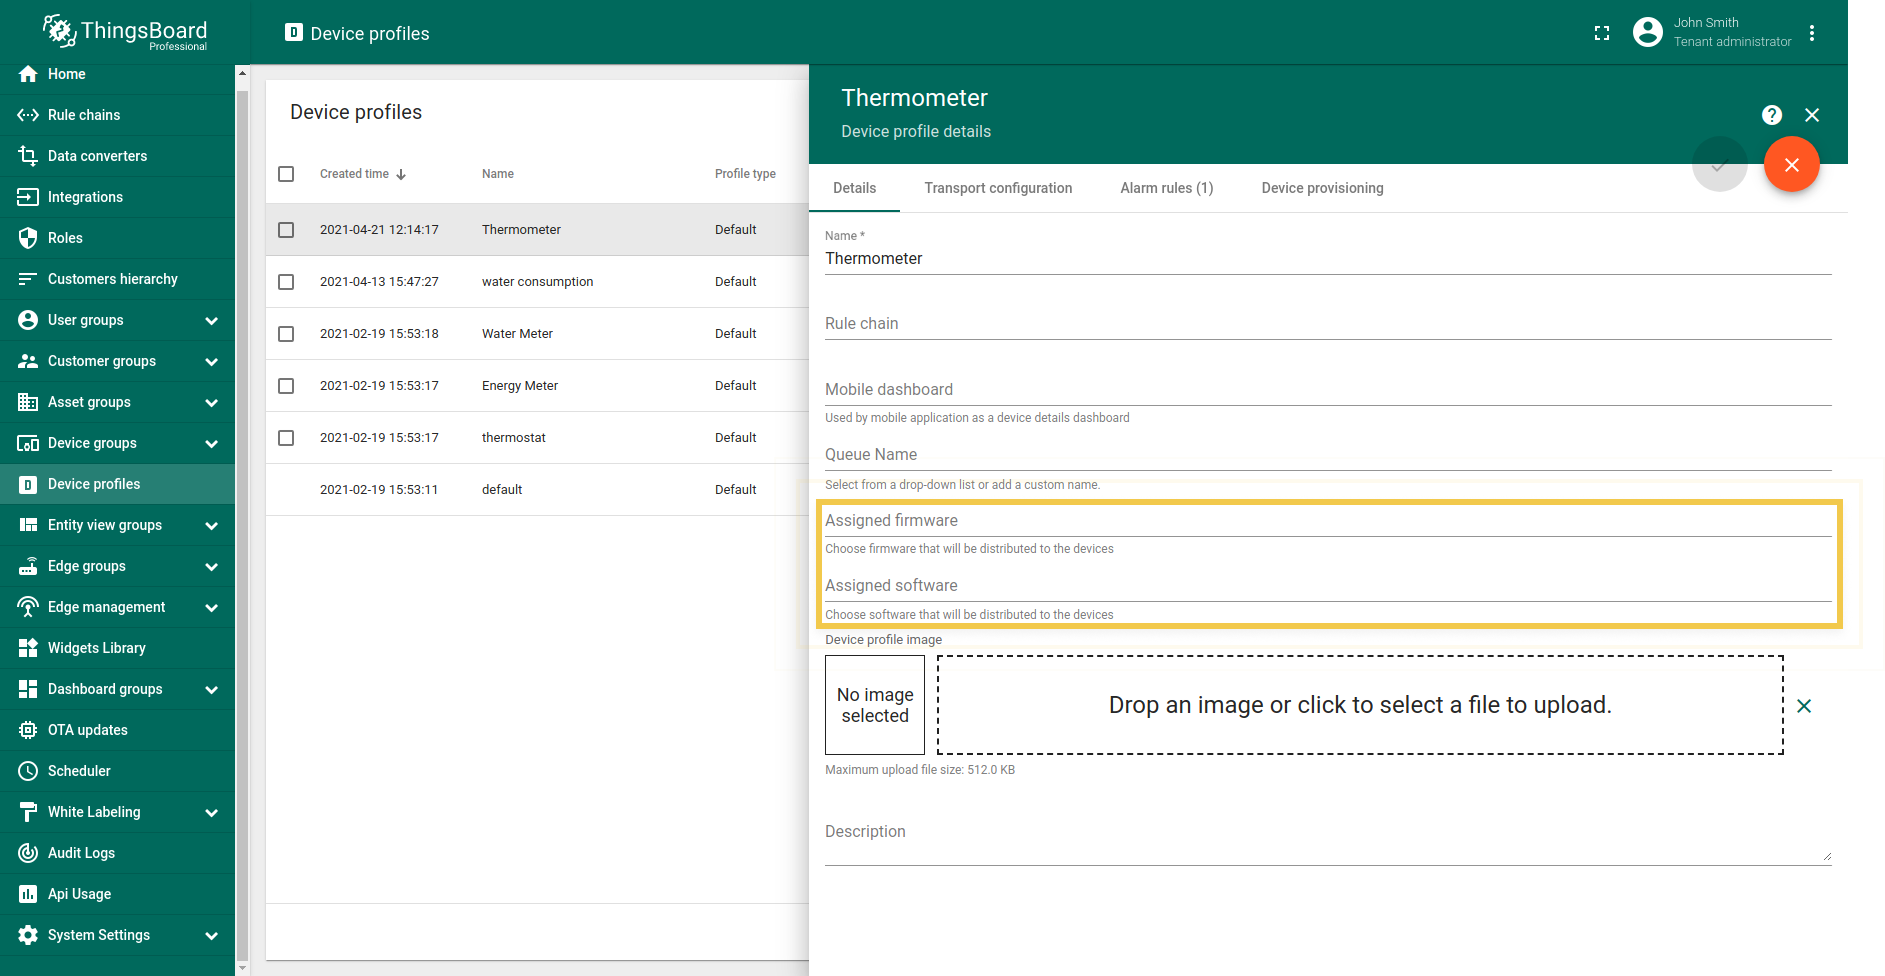Close the Thermometer details panel
This screenshot has width=1885, height=976.
tap(1812, 115)
